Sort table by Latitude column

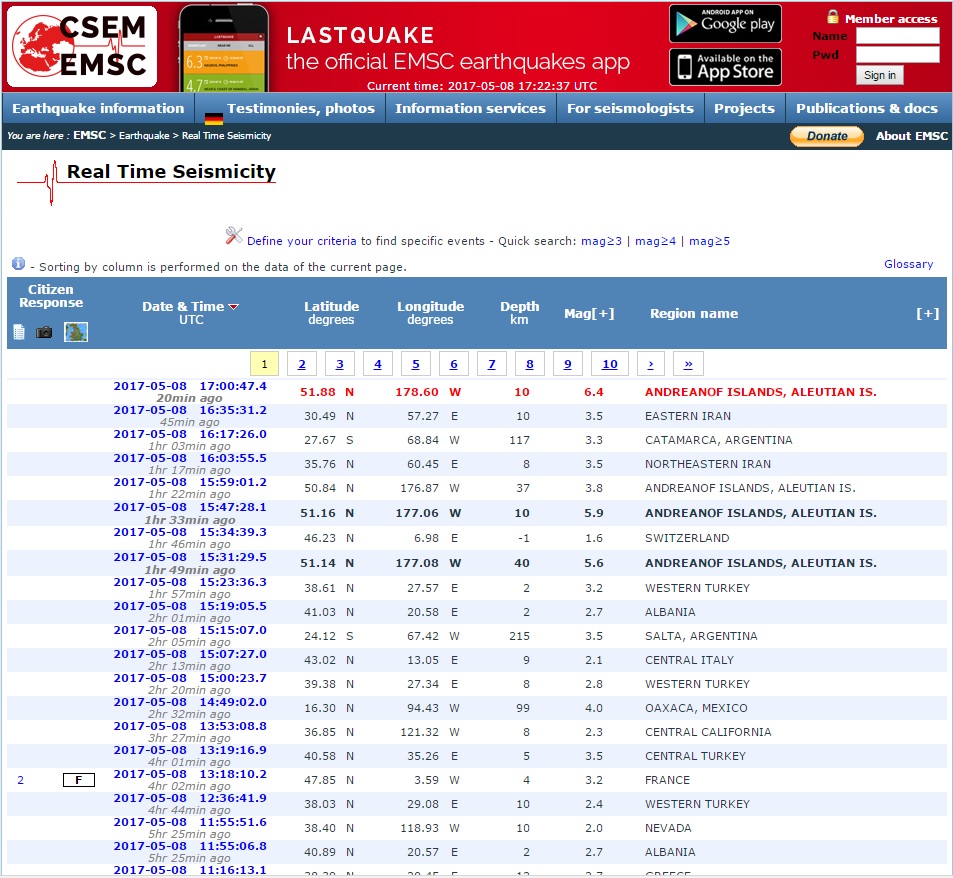[x=331, y=306]
